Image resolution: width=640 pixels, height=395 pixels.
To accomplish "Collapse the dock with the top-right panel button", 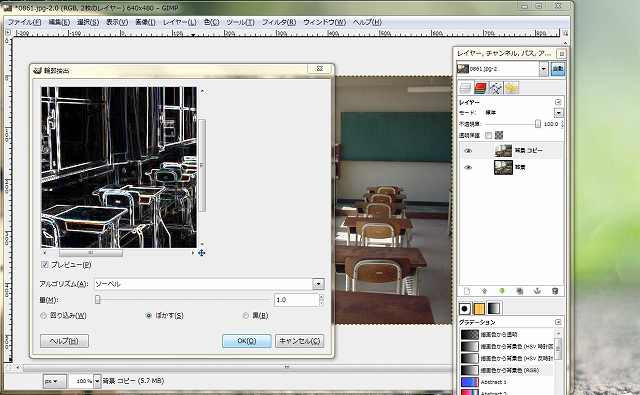I will click(562, 54).
